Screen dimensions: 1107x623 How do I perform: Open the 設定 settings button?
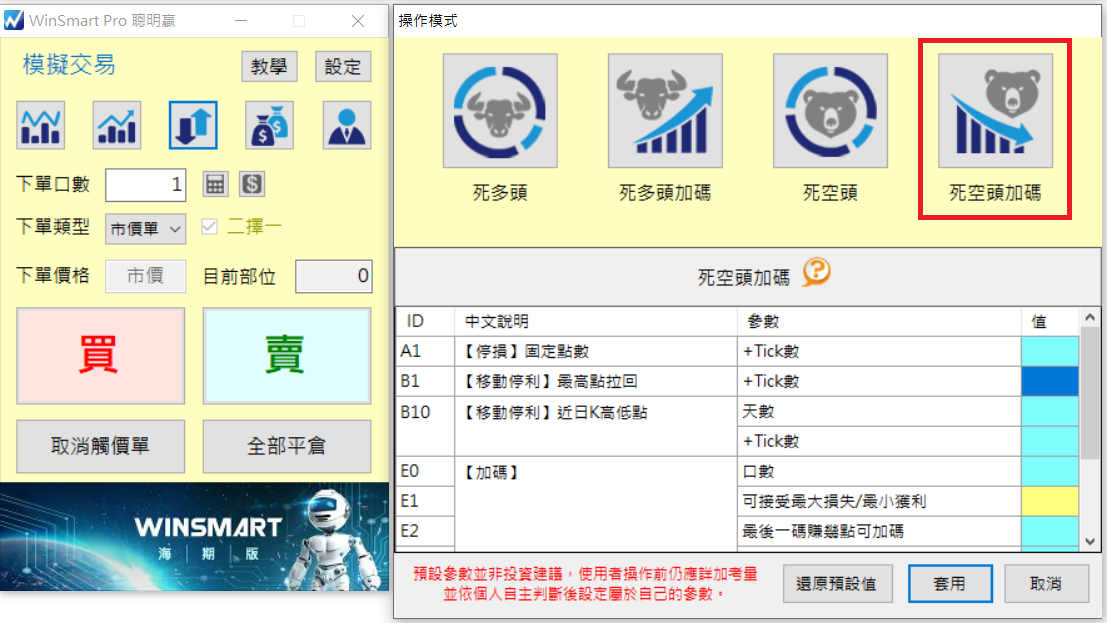343,66
